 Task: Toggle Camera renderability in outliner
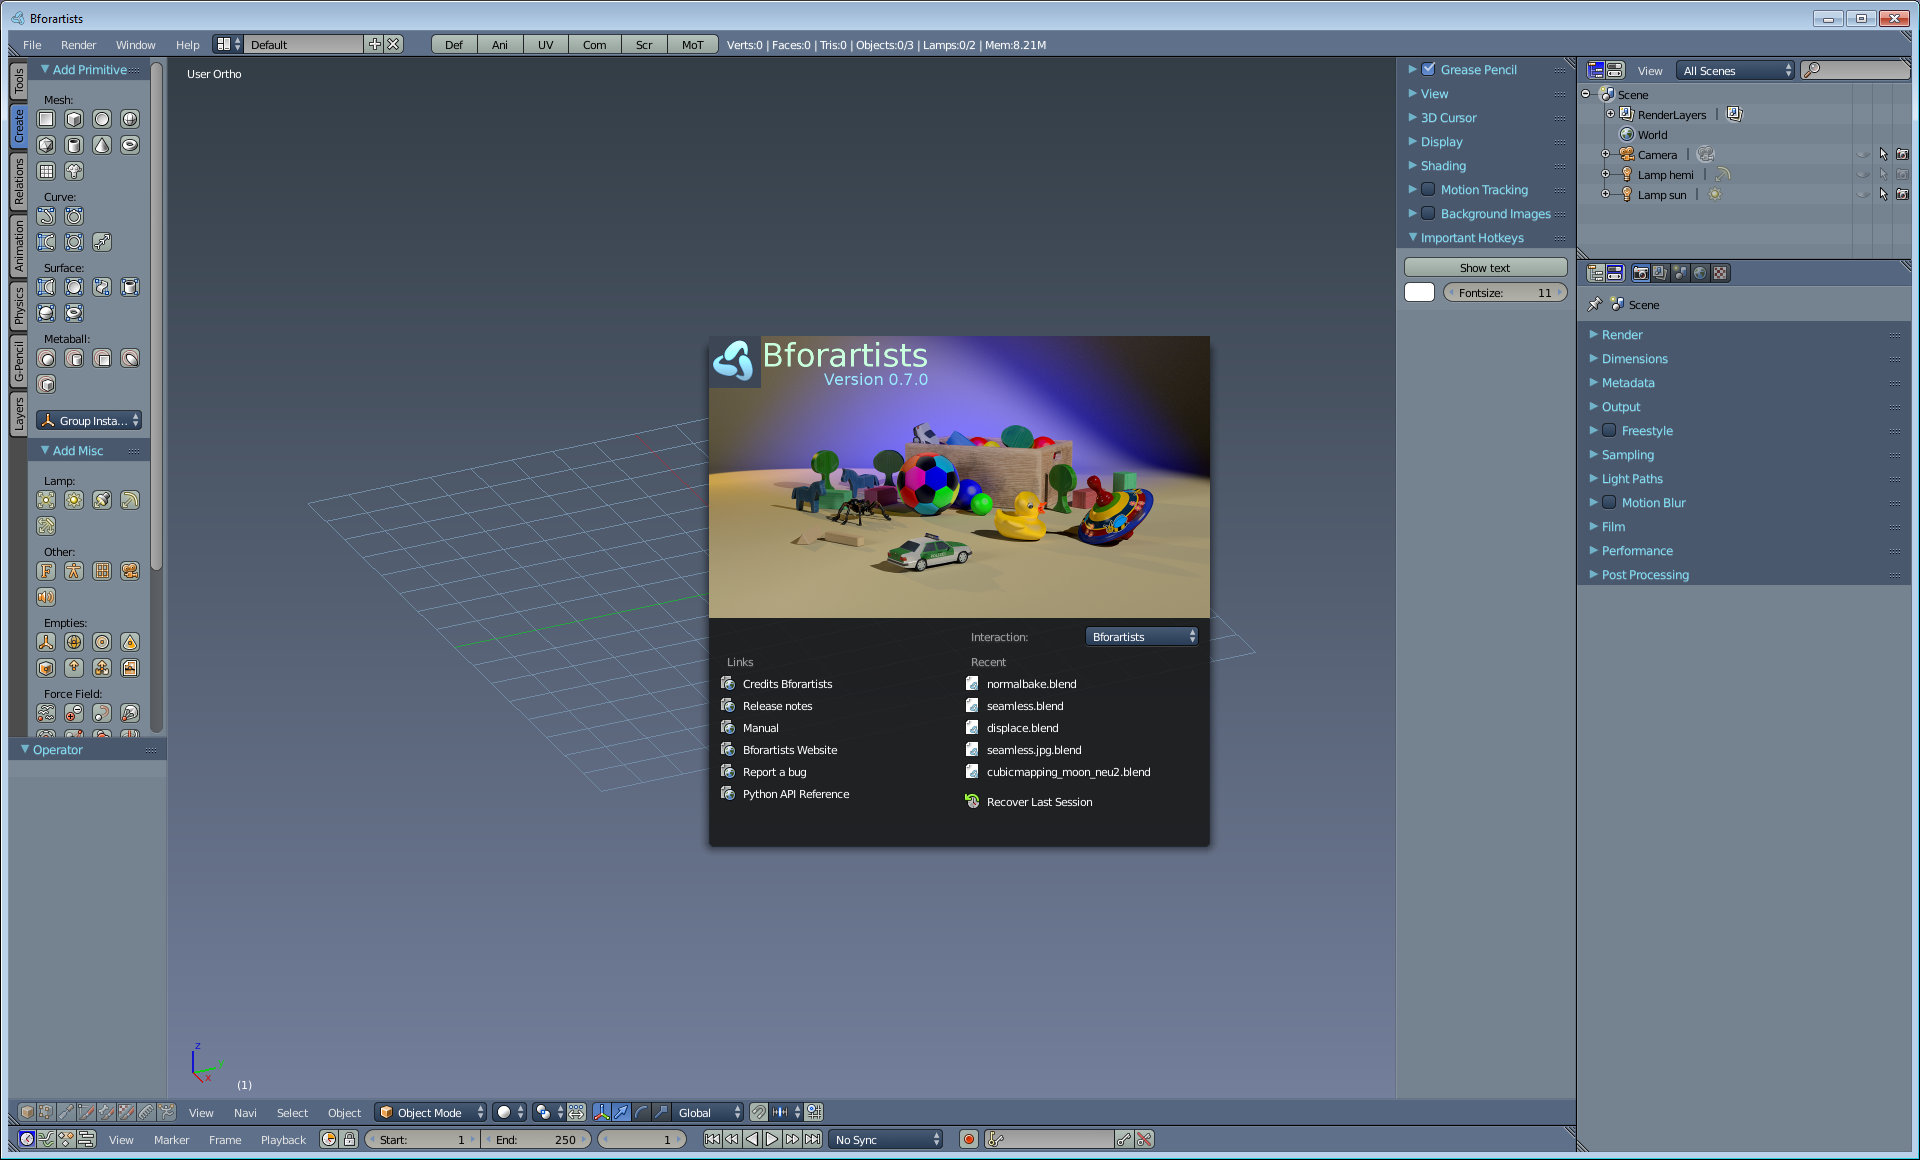click(x=1902, y=155)
